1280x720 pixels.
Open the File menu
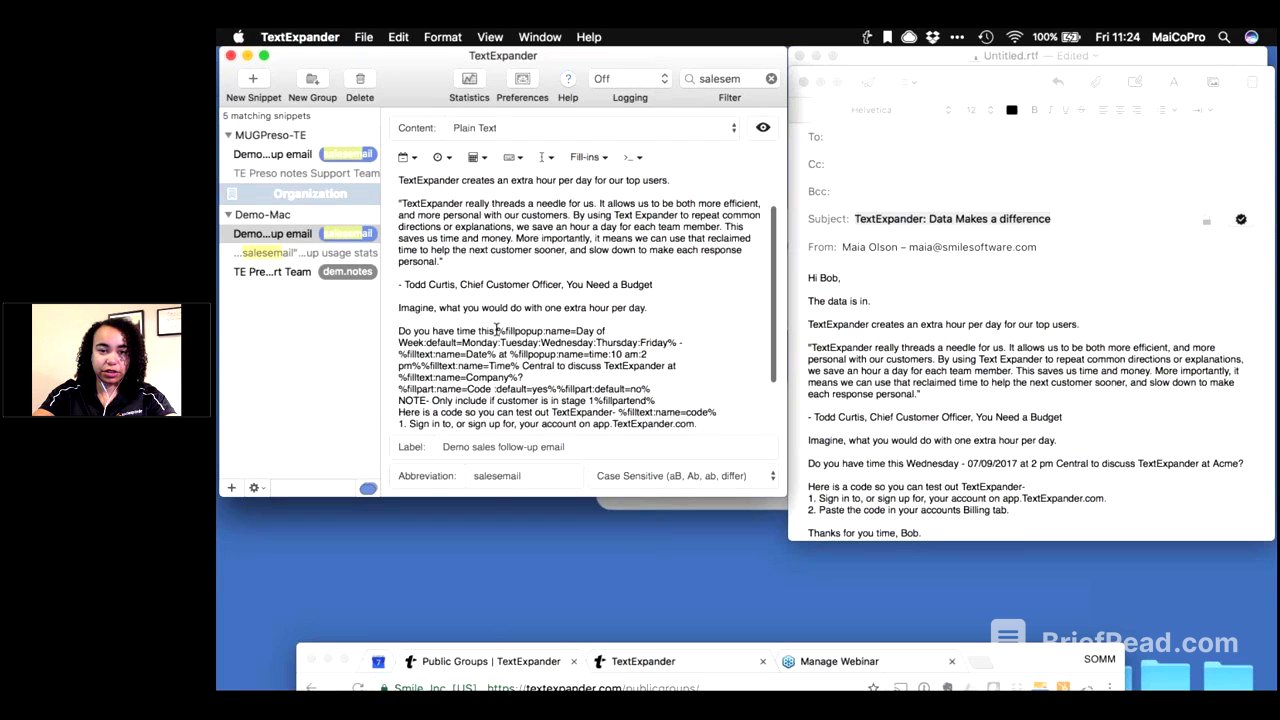[364, 37]
